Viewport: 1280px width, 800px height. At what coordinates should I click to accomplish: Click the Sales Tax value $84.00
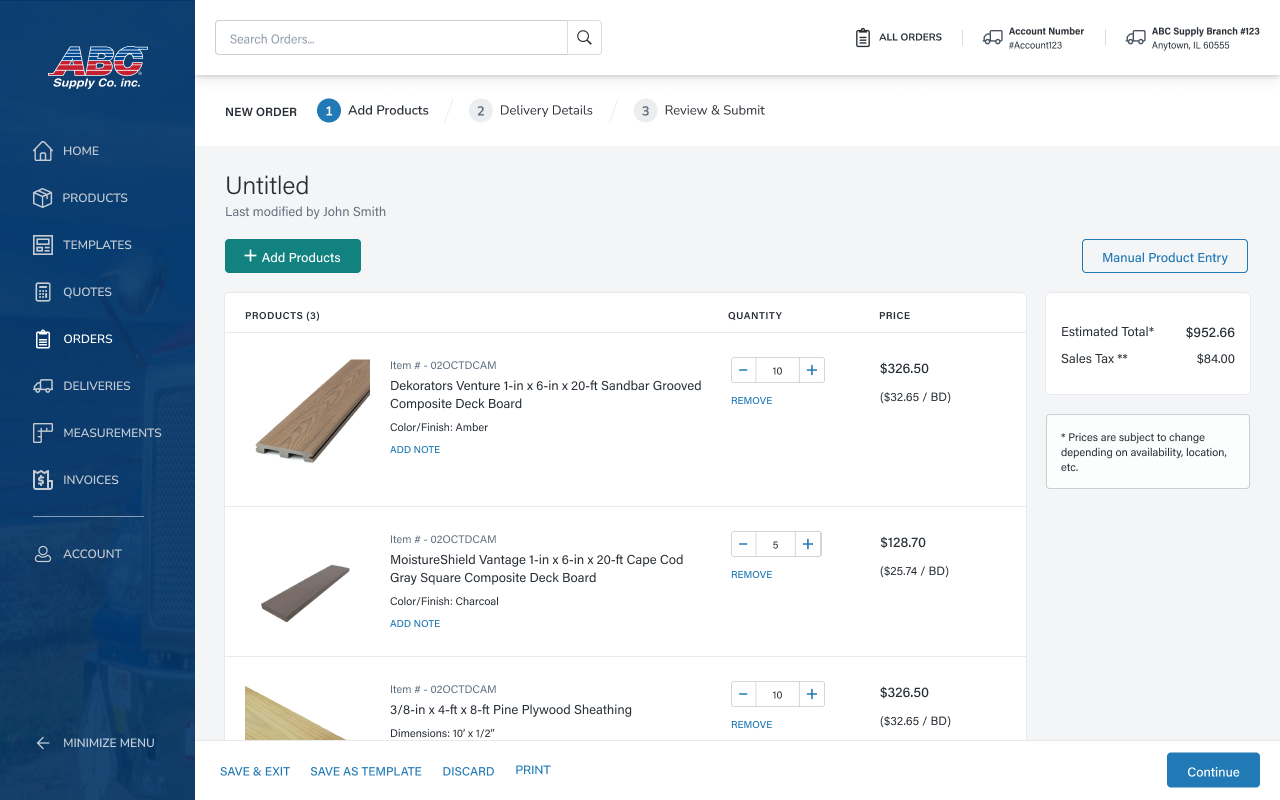click(x=1216, y=359)
